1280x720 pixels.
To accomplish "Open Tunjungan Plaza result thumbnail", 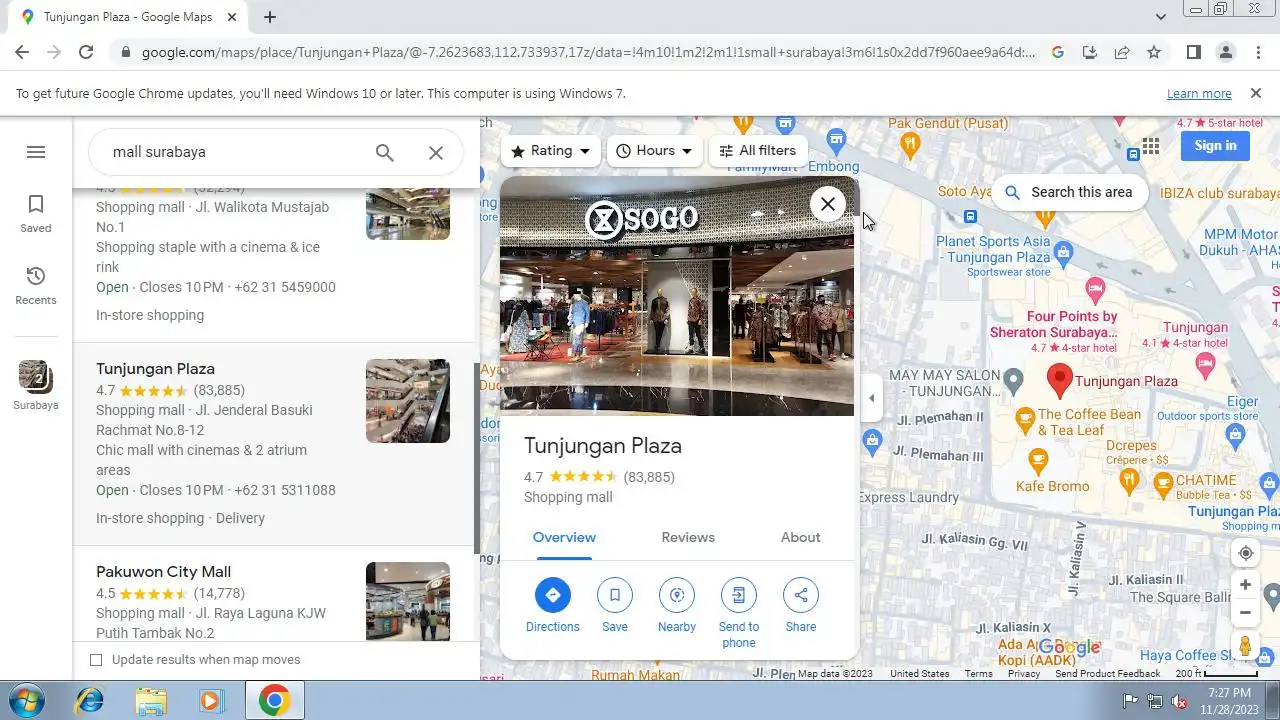I will (408, 401).
